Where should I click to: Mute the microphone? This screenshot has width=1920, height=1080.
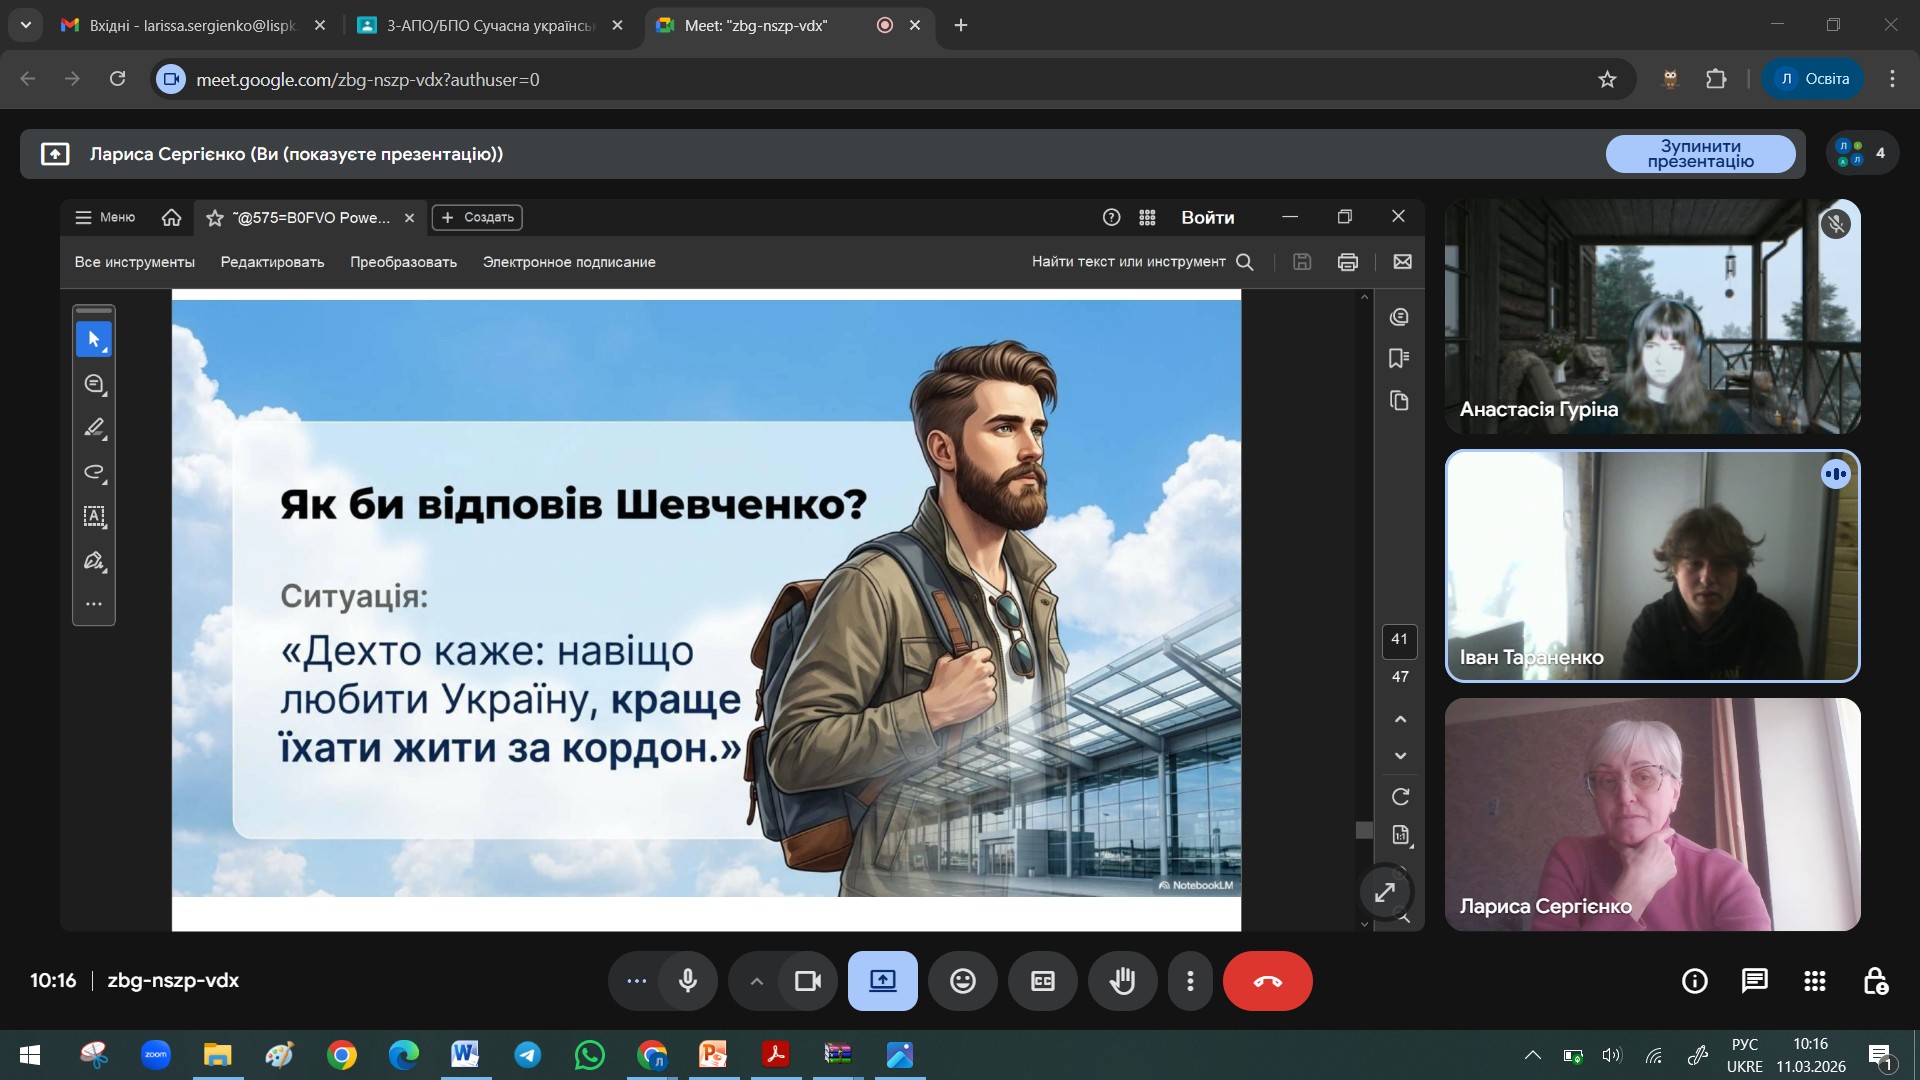point(687,981)
